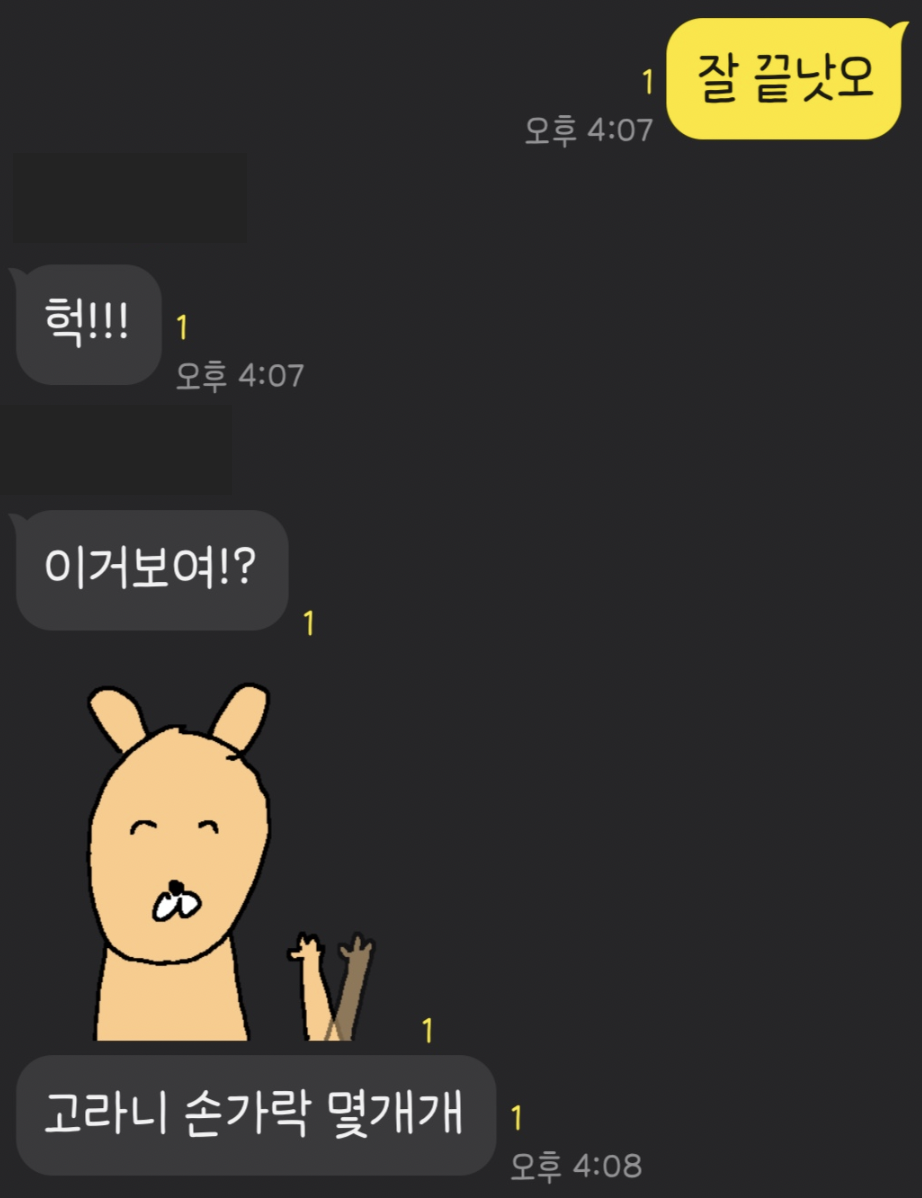Select the '헉!!!' chat bubble
This screenshot has width=922, height=1198.
pyautogui.click(x=89, y=324)
